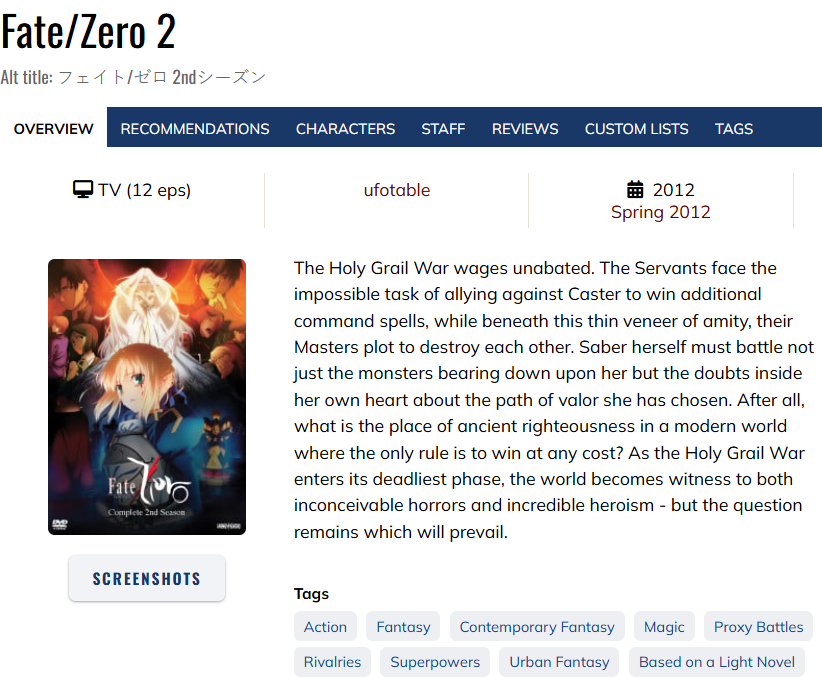This screenshot has width=822, height=679.
Task: Click the calendar icon beside 2012
Action: point(635,189)
